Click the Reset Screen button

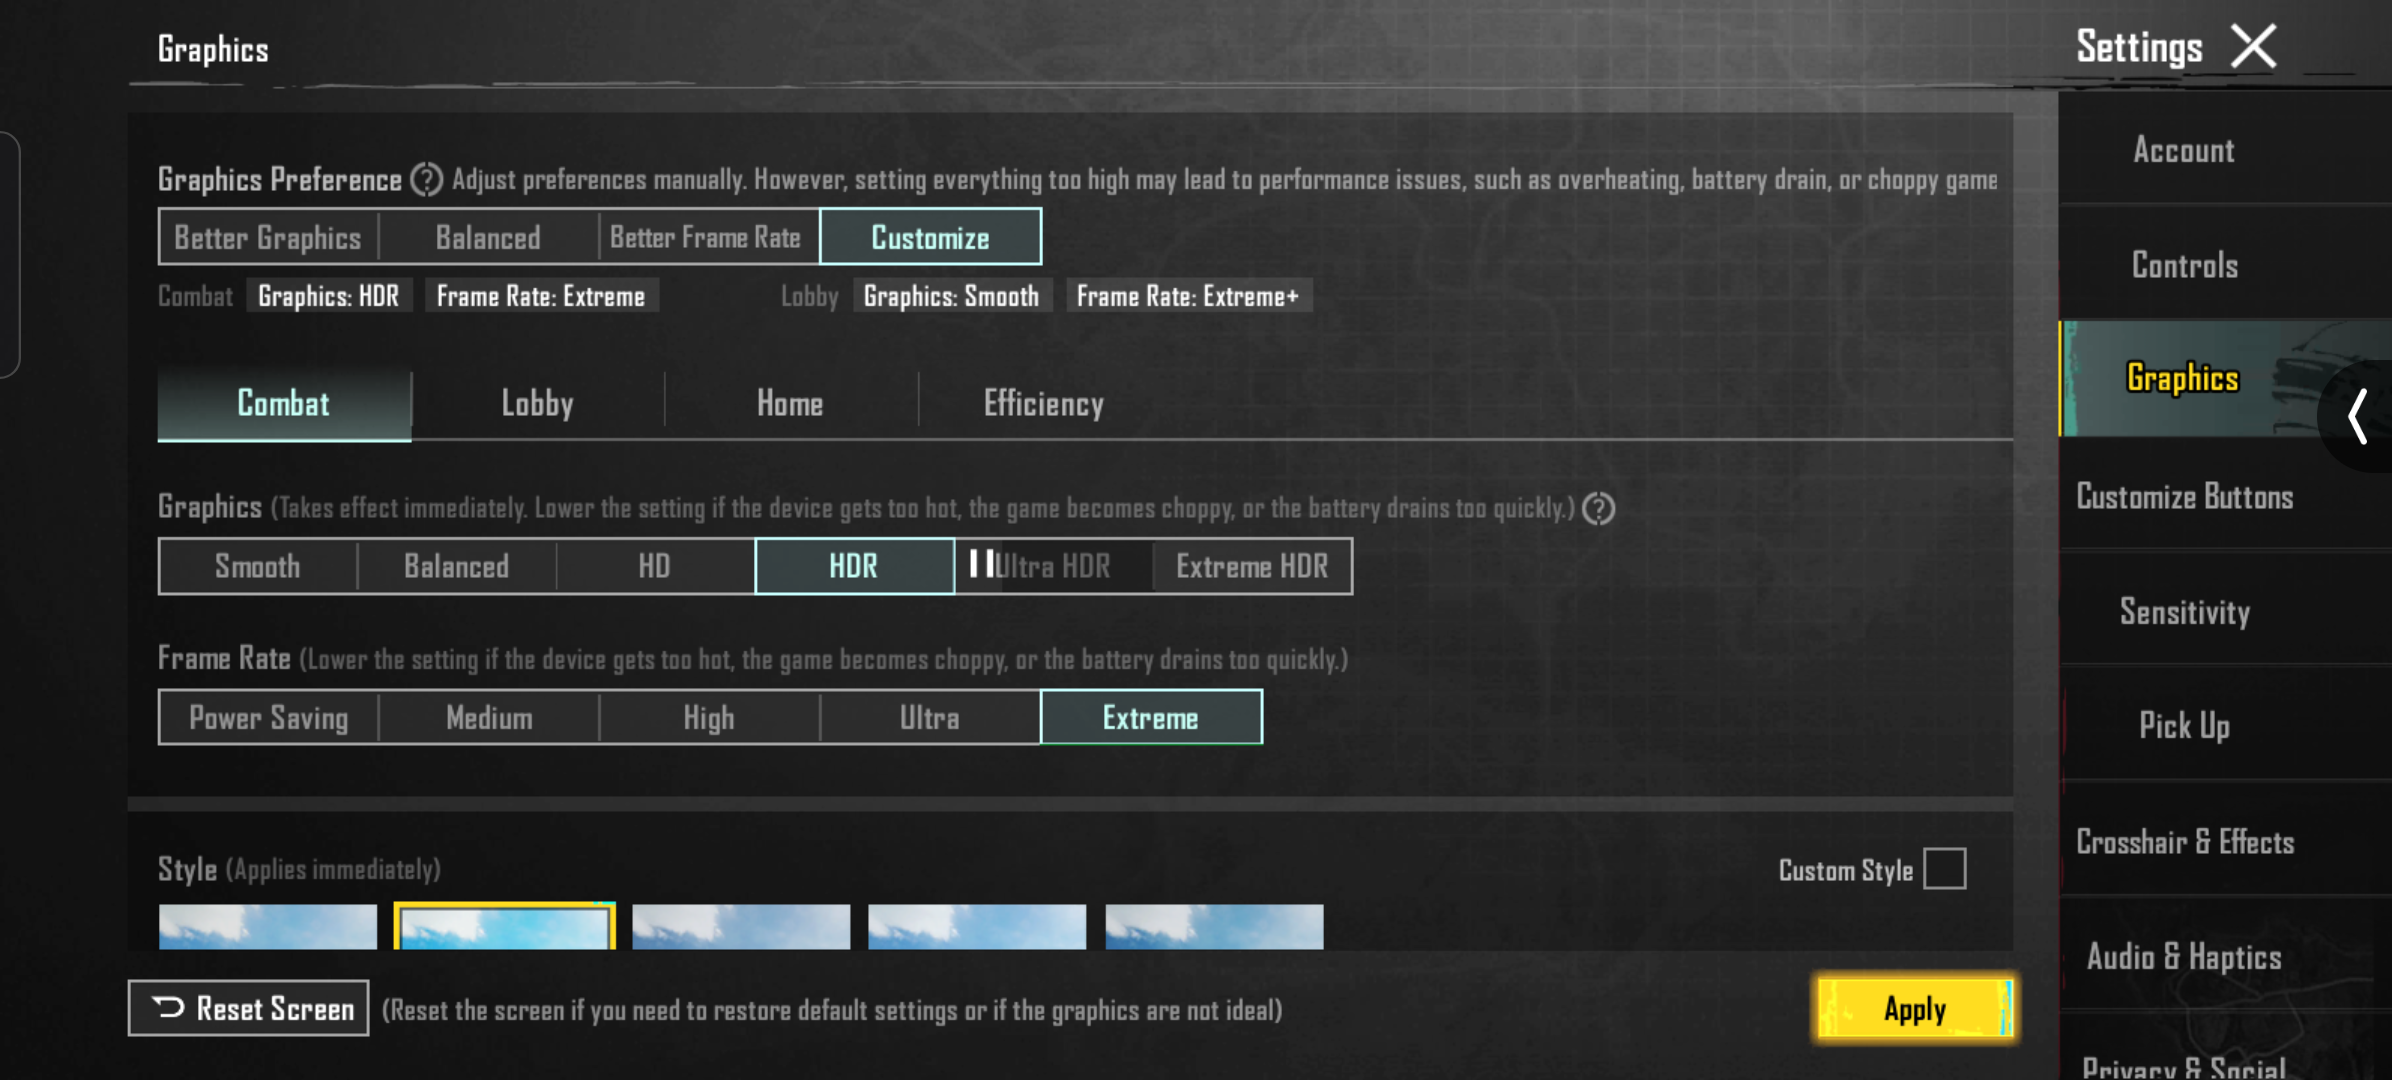pos(249,1009)
